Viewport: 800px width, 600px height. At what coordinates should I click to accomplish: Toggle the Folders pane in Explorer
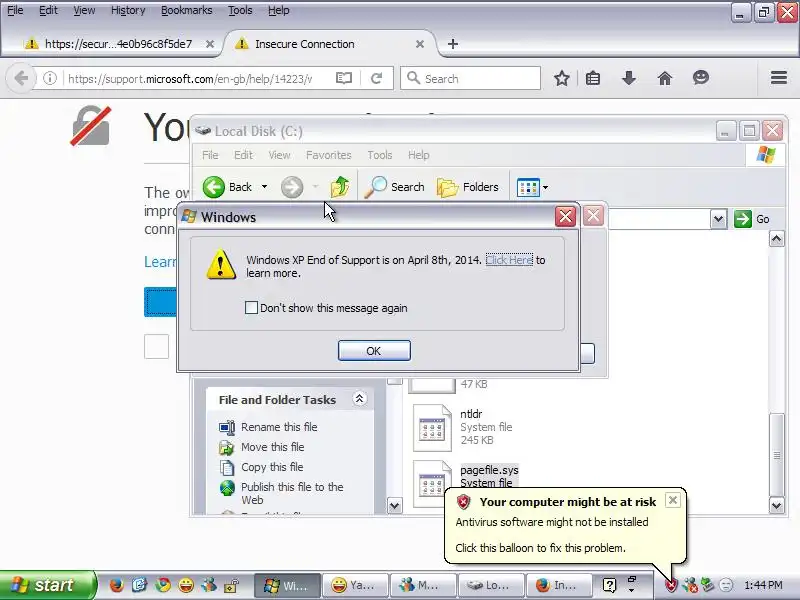click(467, 187)
